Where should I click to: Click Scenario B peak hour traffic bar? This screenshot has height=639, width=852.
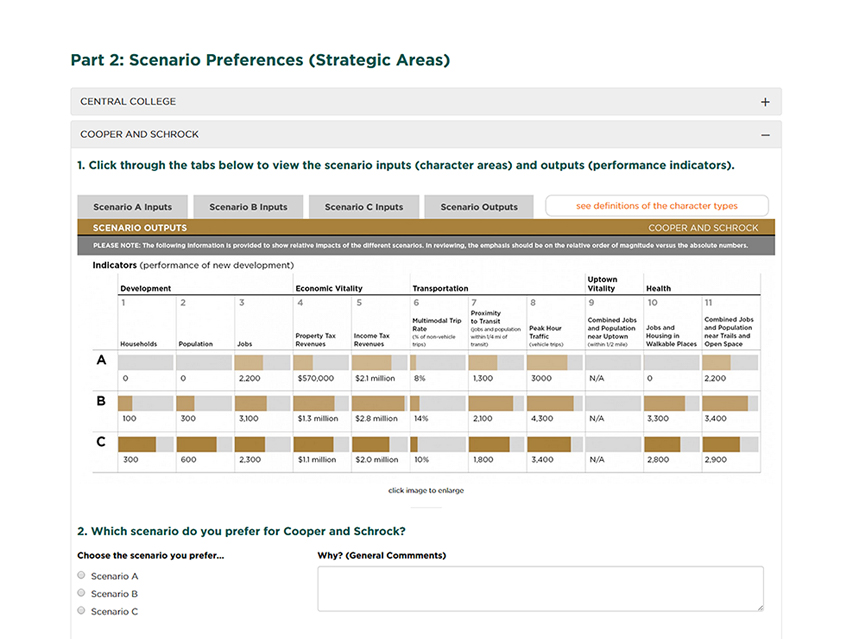550,403
